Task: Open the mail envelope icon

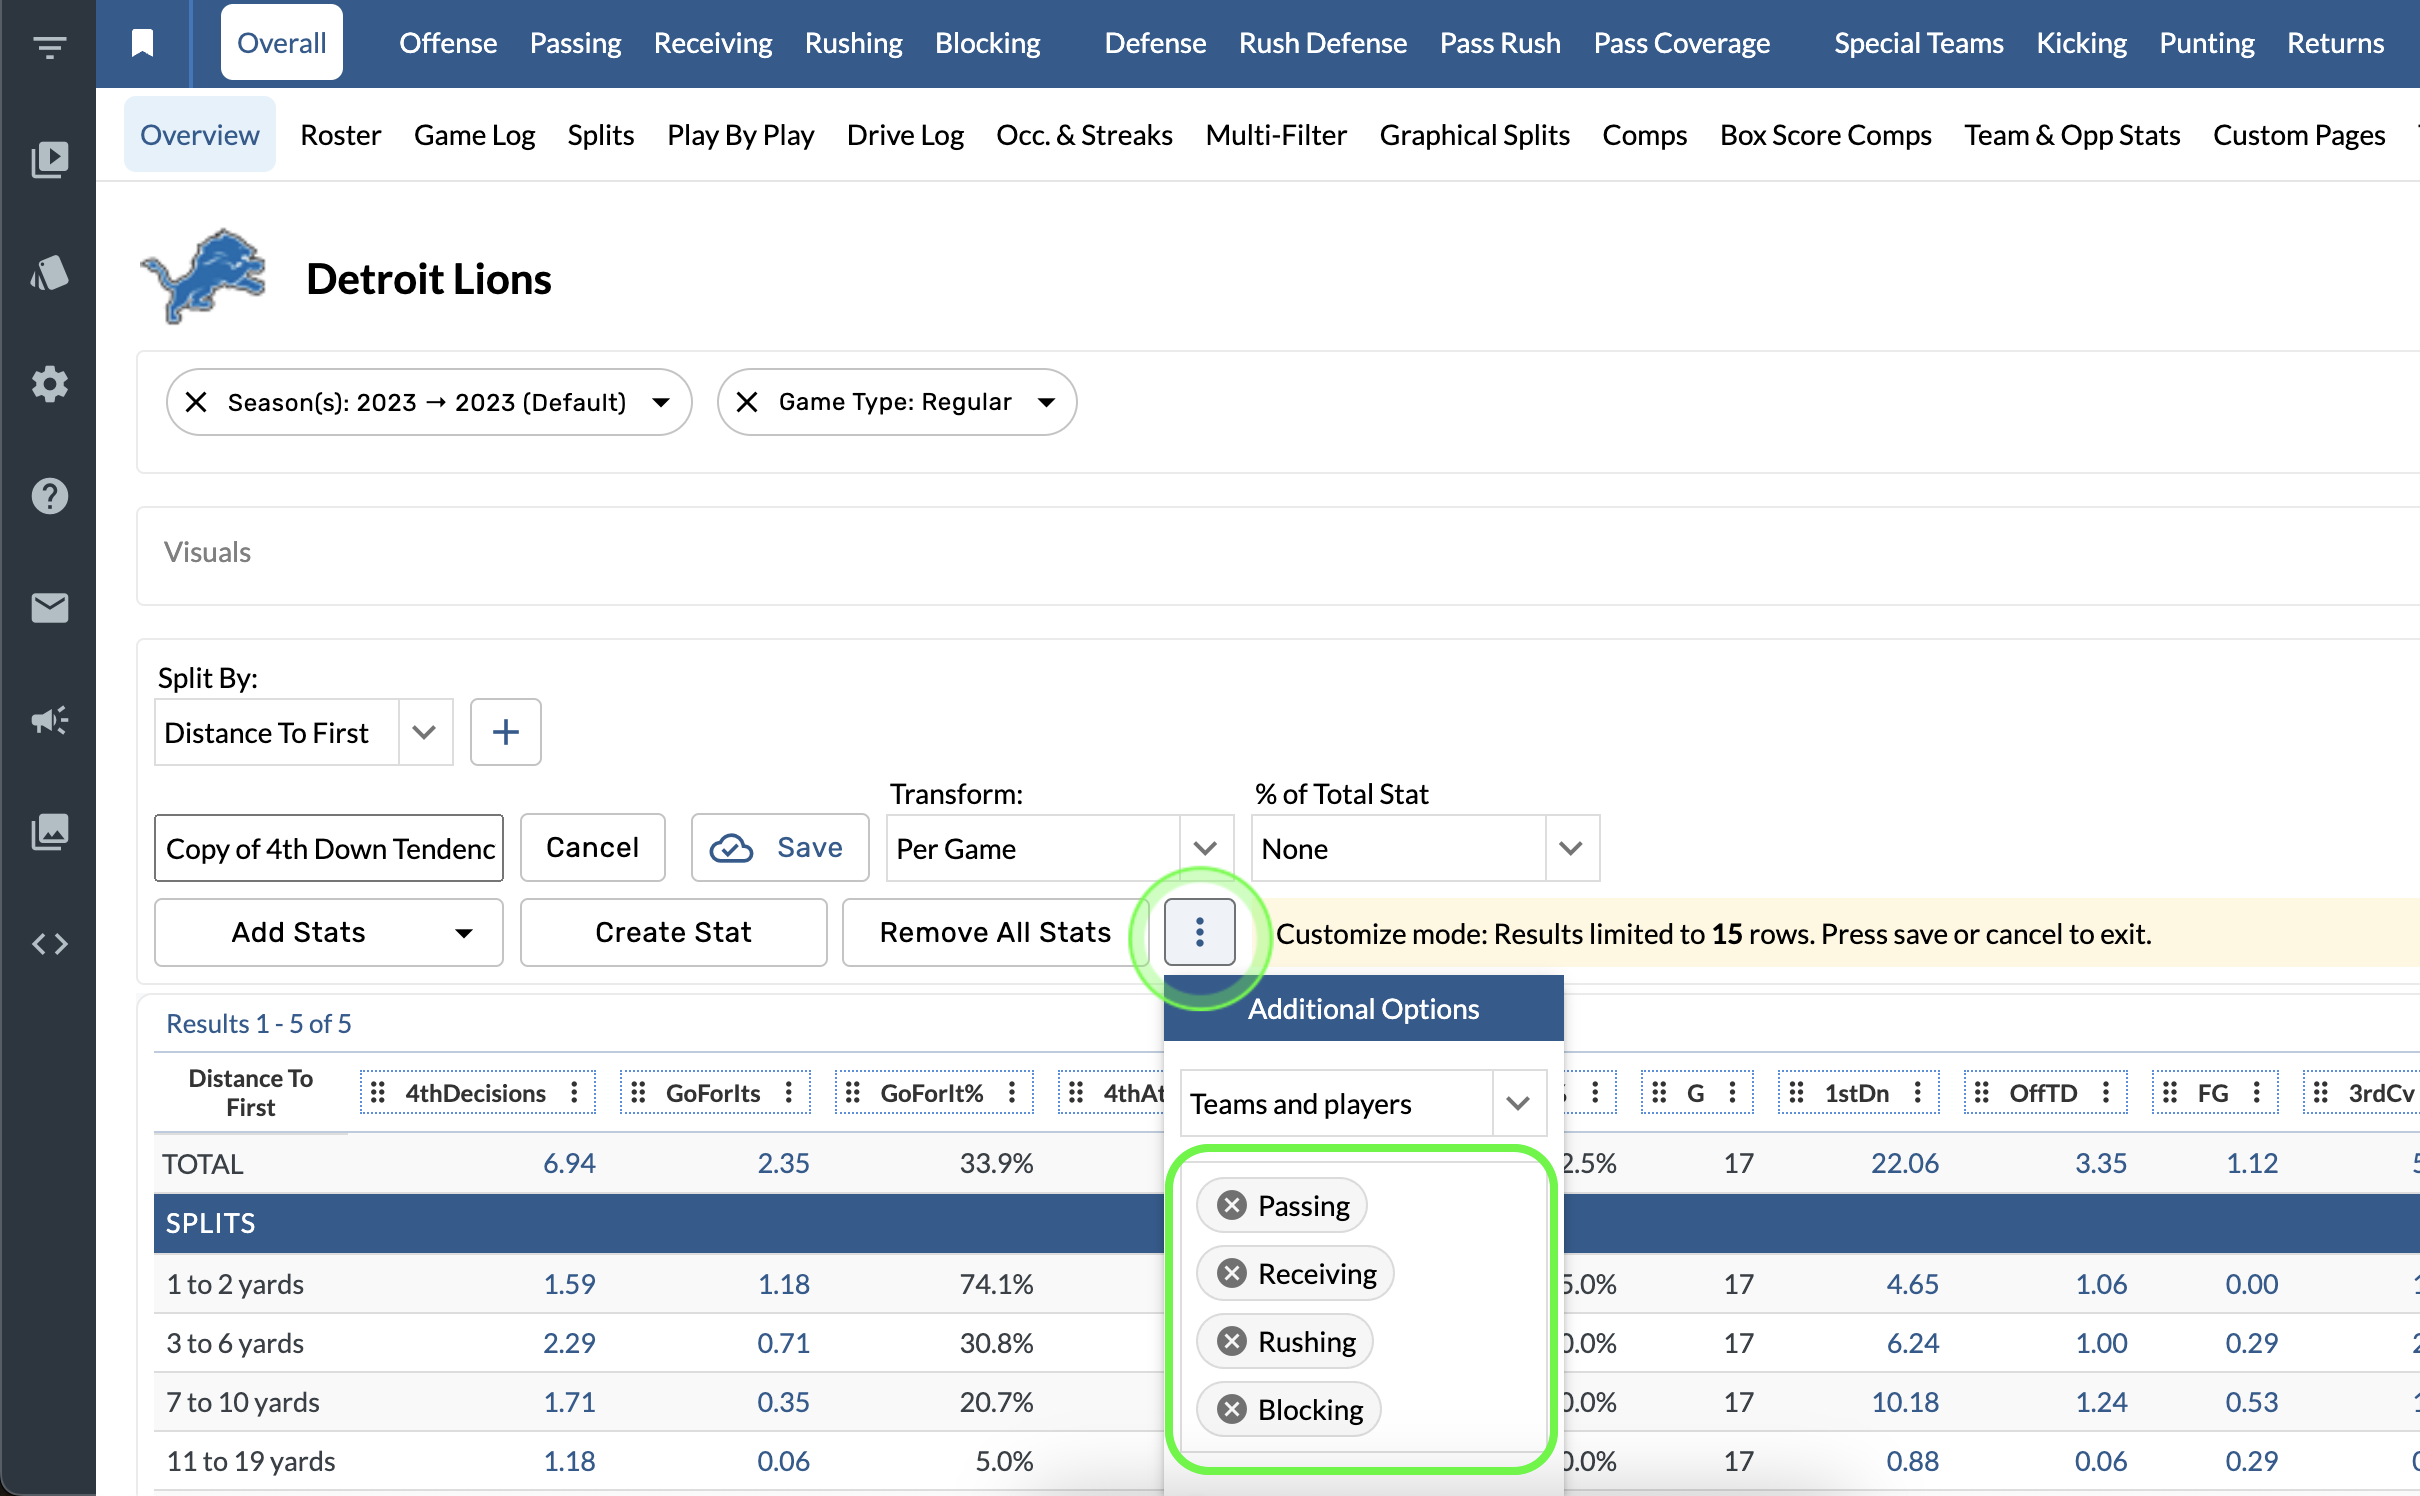Action: click(x=49, y=608)
